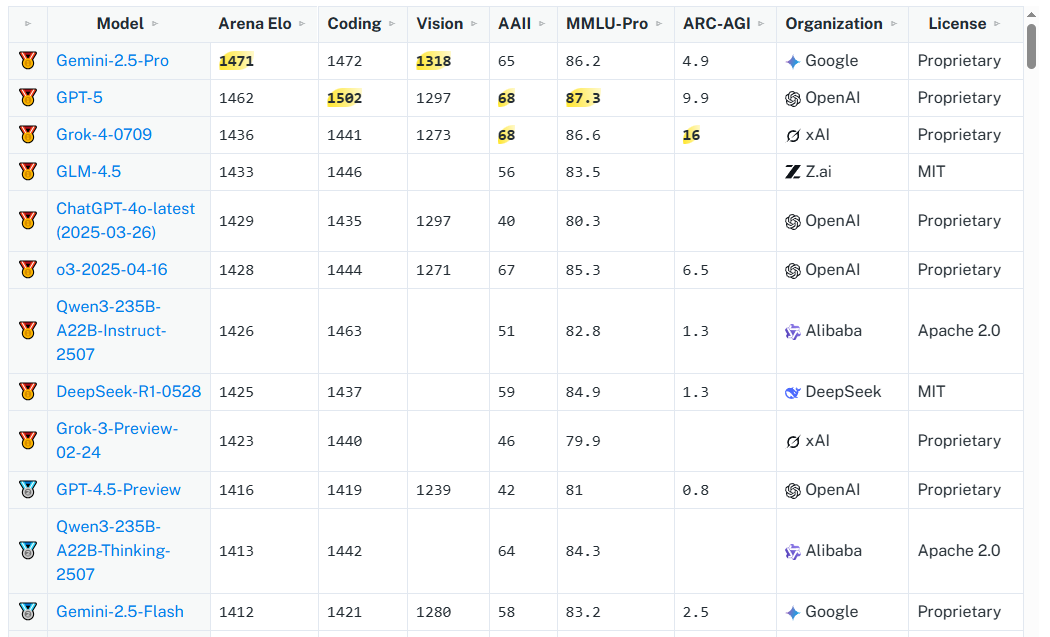
Task: Click the xAI logo in Grok-4-0709 row
Action: coord(793,135)
